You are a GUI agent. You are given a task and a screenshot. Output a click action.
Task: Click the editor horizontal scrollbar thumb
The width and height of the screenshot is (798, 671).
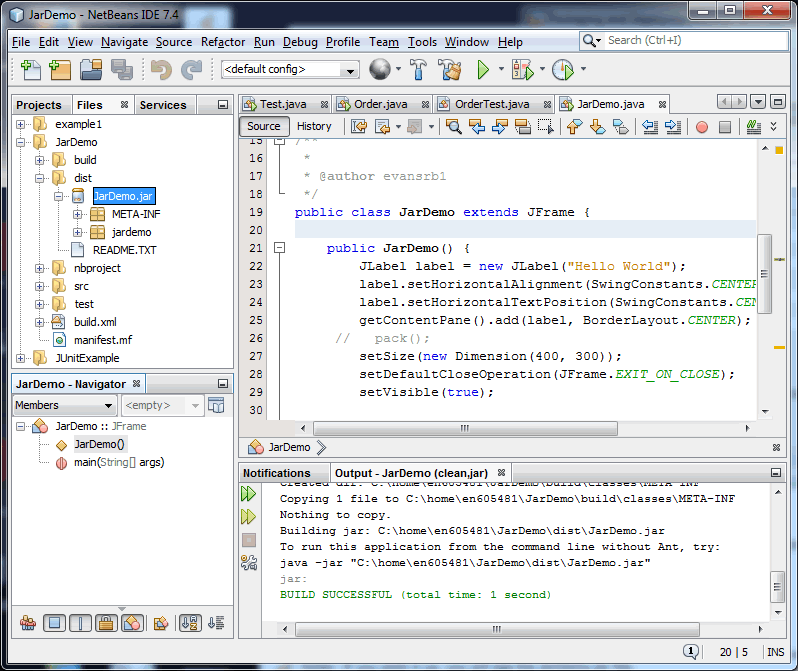pos(465,428)
